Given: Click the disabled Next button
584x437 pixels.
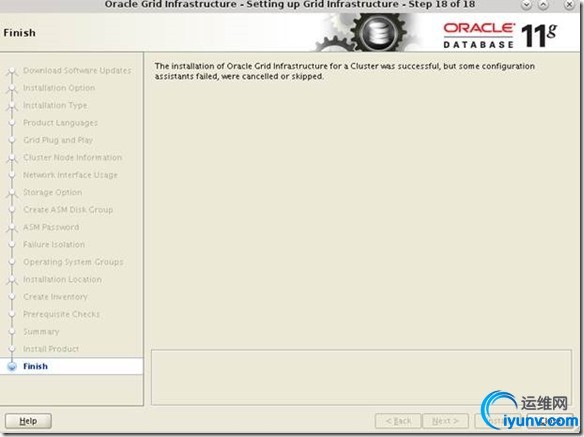Looking at the screenshot, I should [x=445, y=421].
